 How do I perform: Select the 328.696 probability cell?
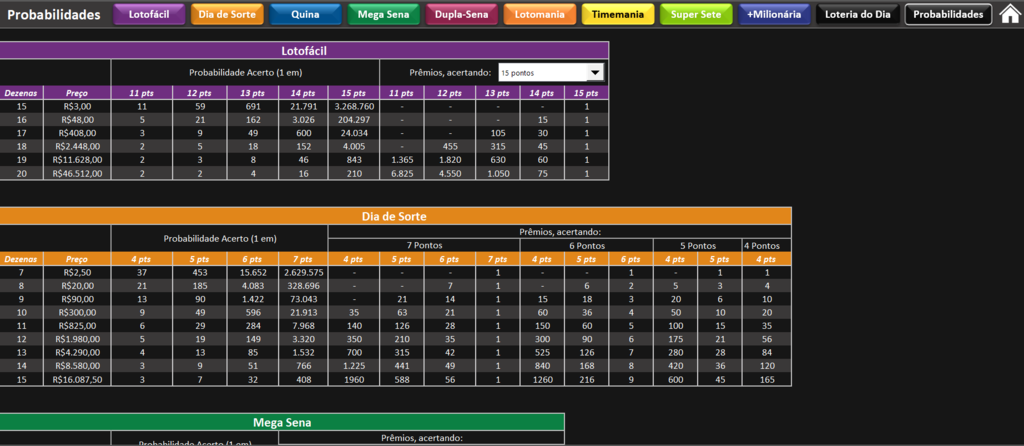tap(304, 285)
